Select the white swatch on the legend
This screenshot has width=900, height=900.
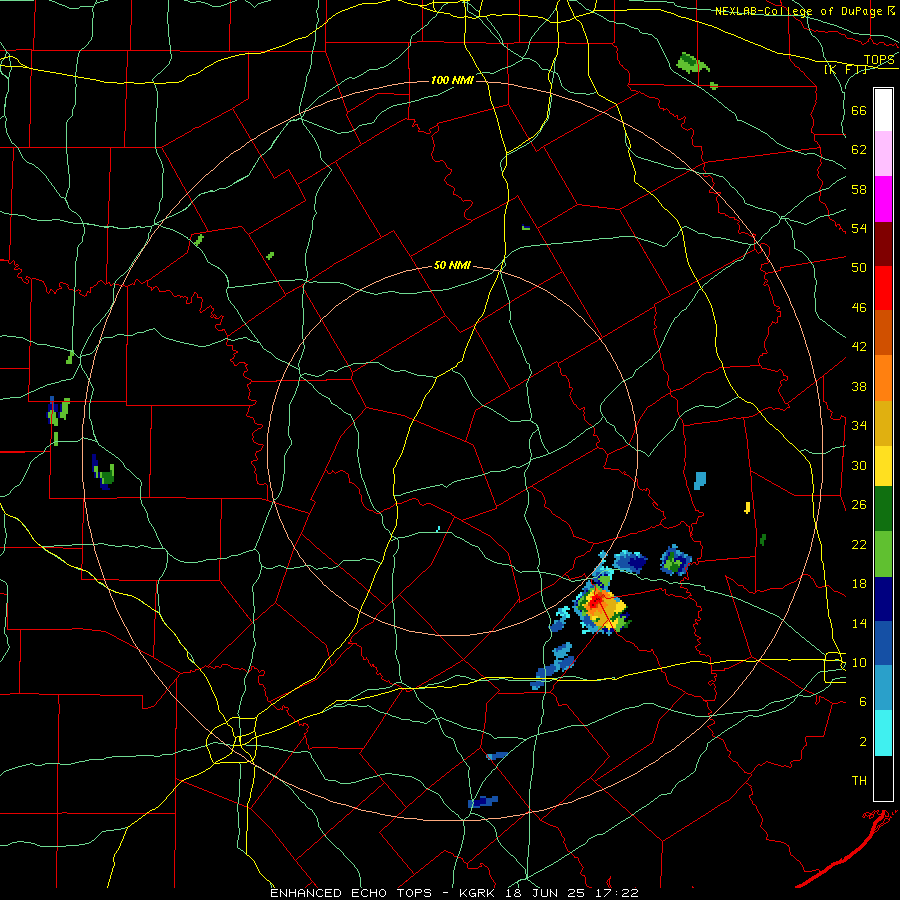(x=883, y=110)
